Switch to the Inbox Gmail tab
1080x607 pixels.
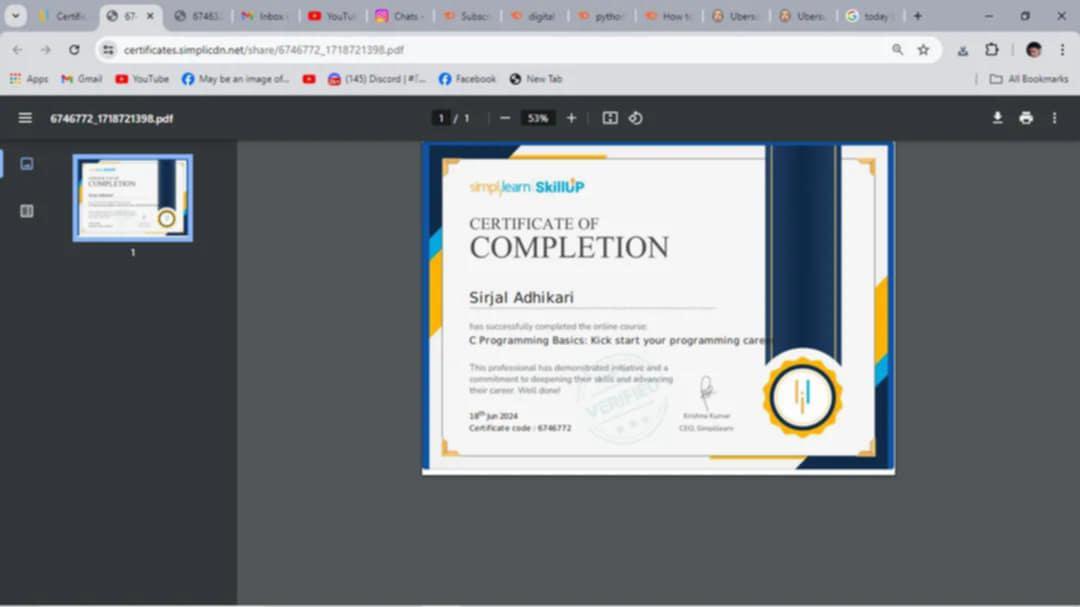coord(264,16)
